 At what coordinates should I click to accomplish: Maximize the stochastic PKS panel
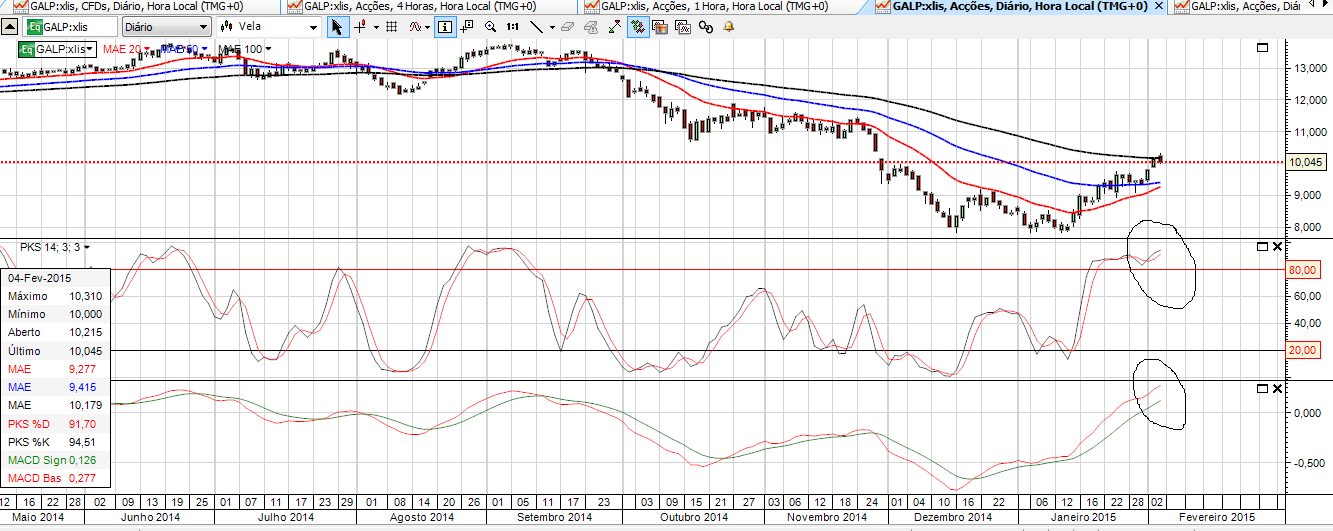pyautogui.click(x=1261, y=246)
